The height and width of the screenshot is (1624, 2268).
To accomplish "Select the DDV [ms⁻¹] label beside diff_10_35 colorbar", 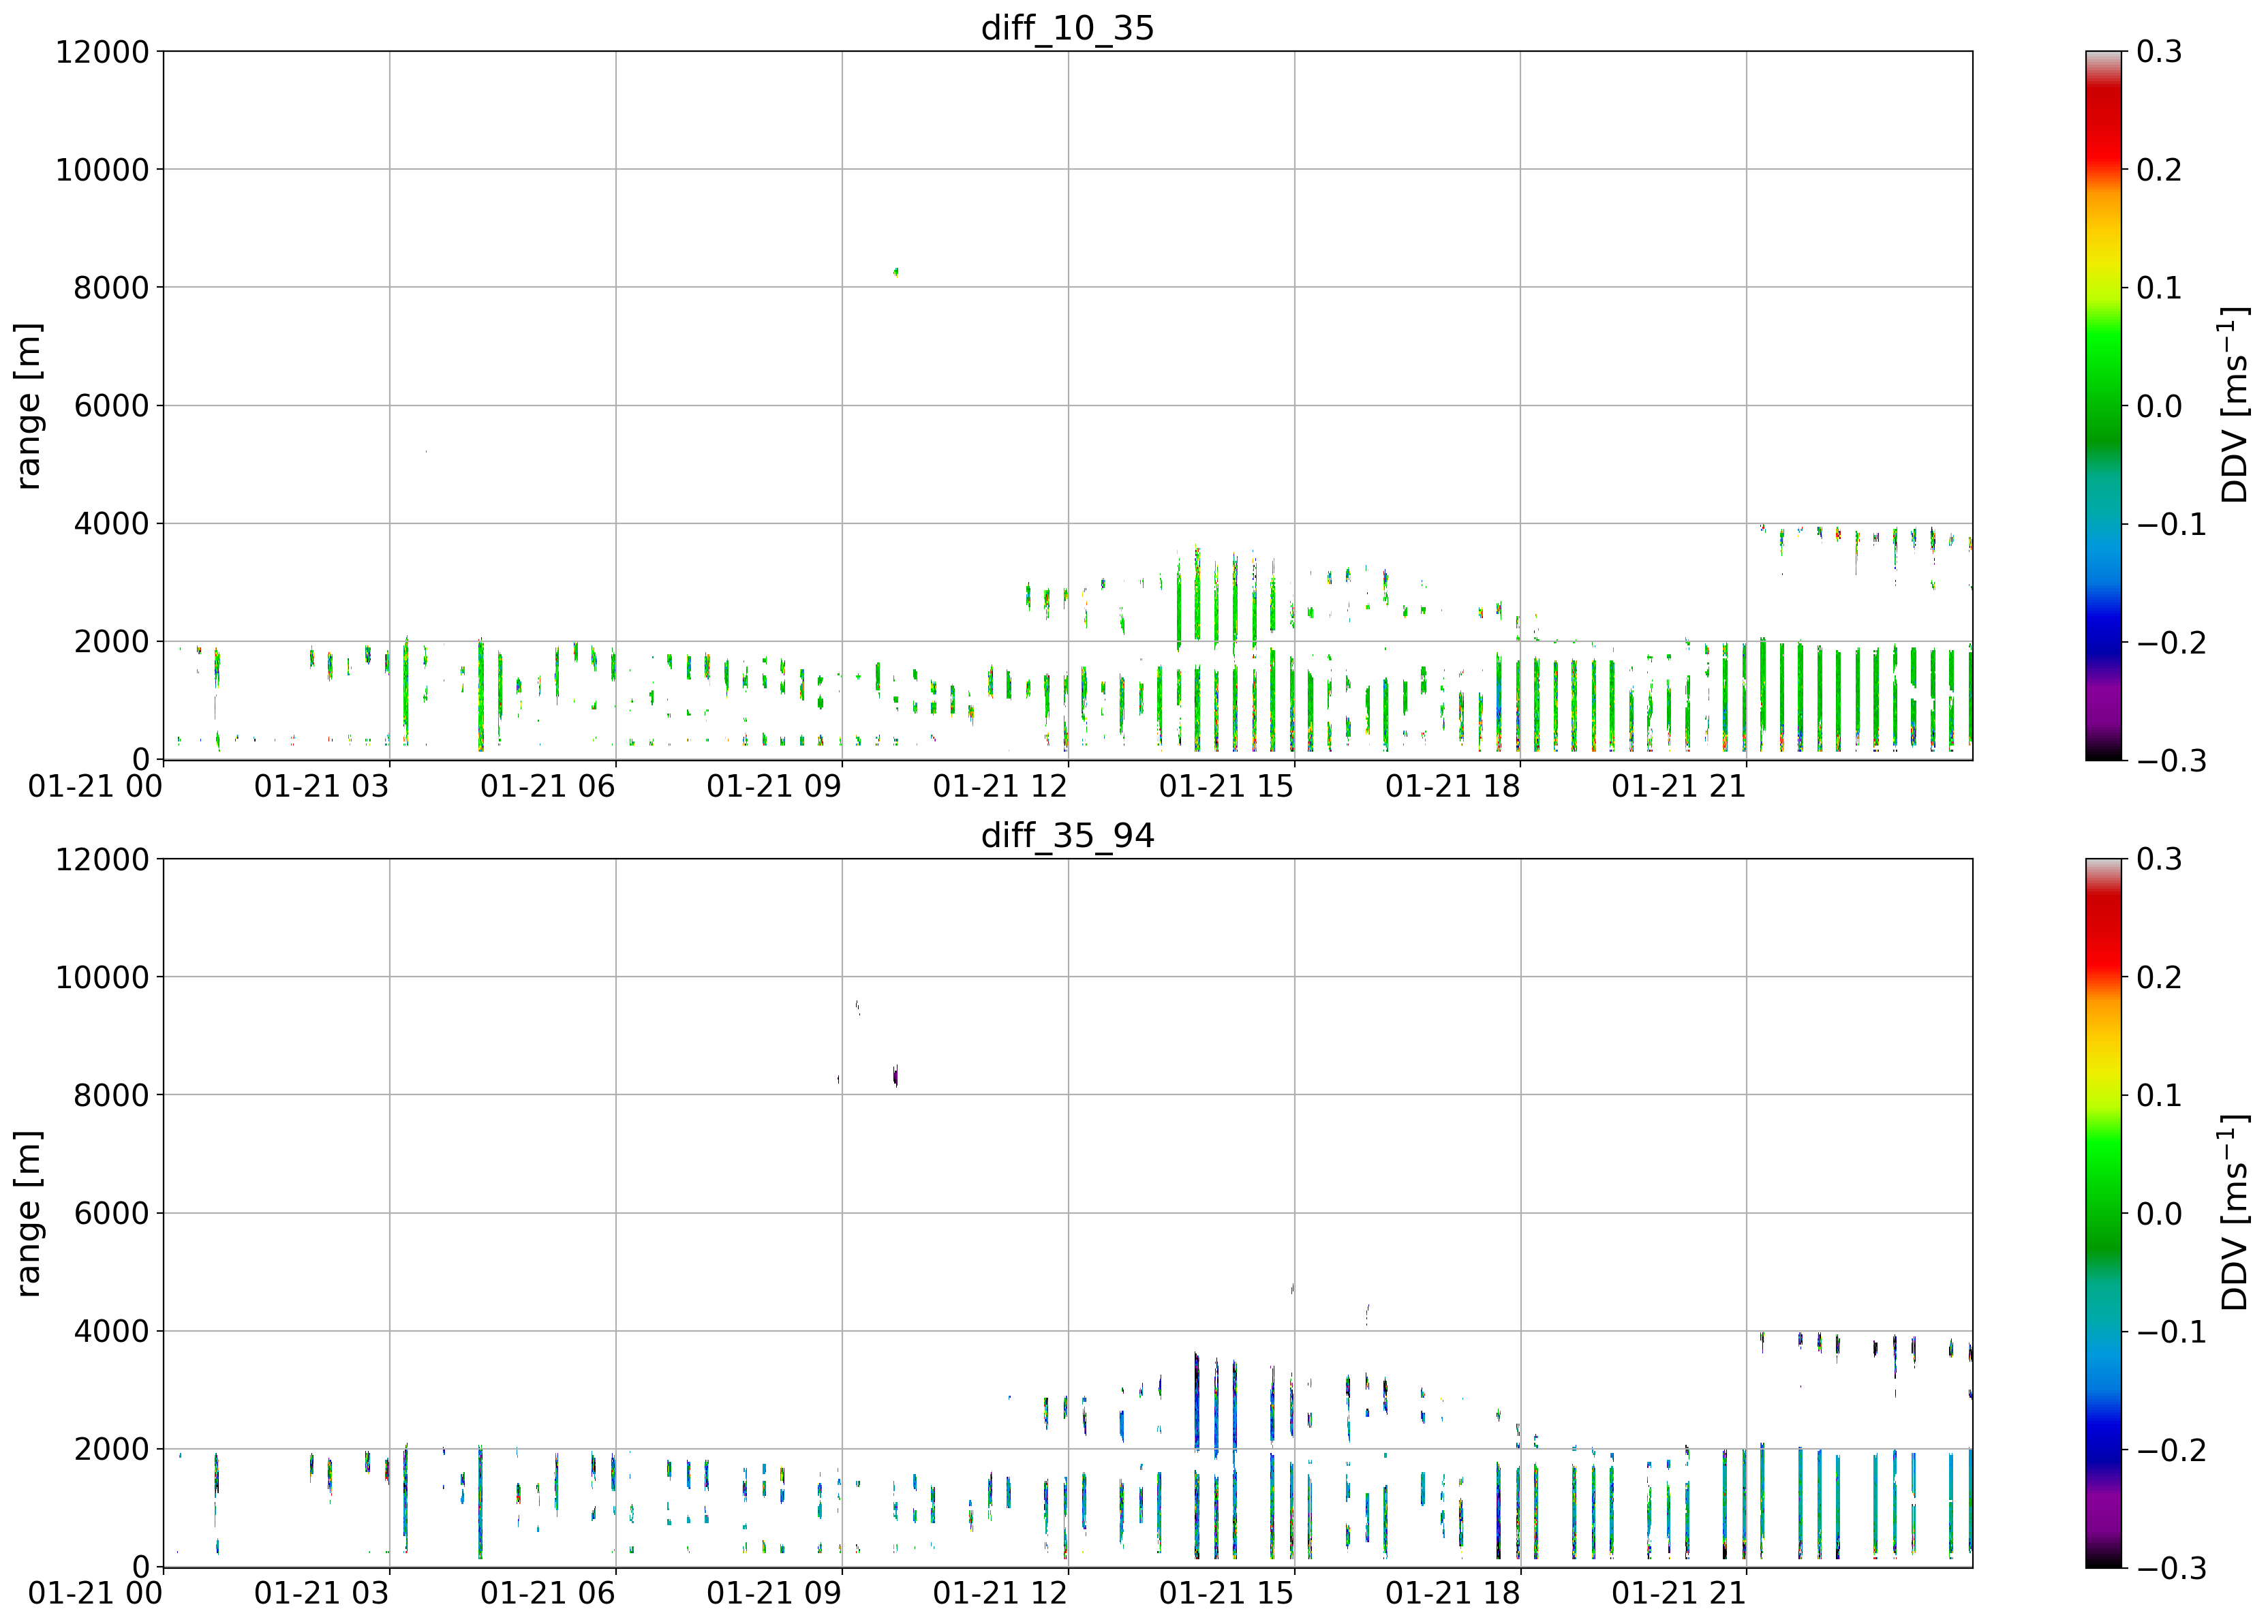I will [2234, 405].
